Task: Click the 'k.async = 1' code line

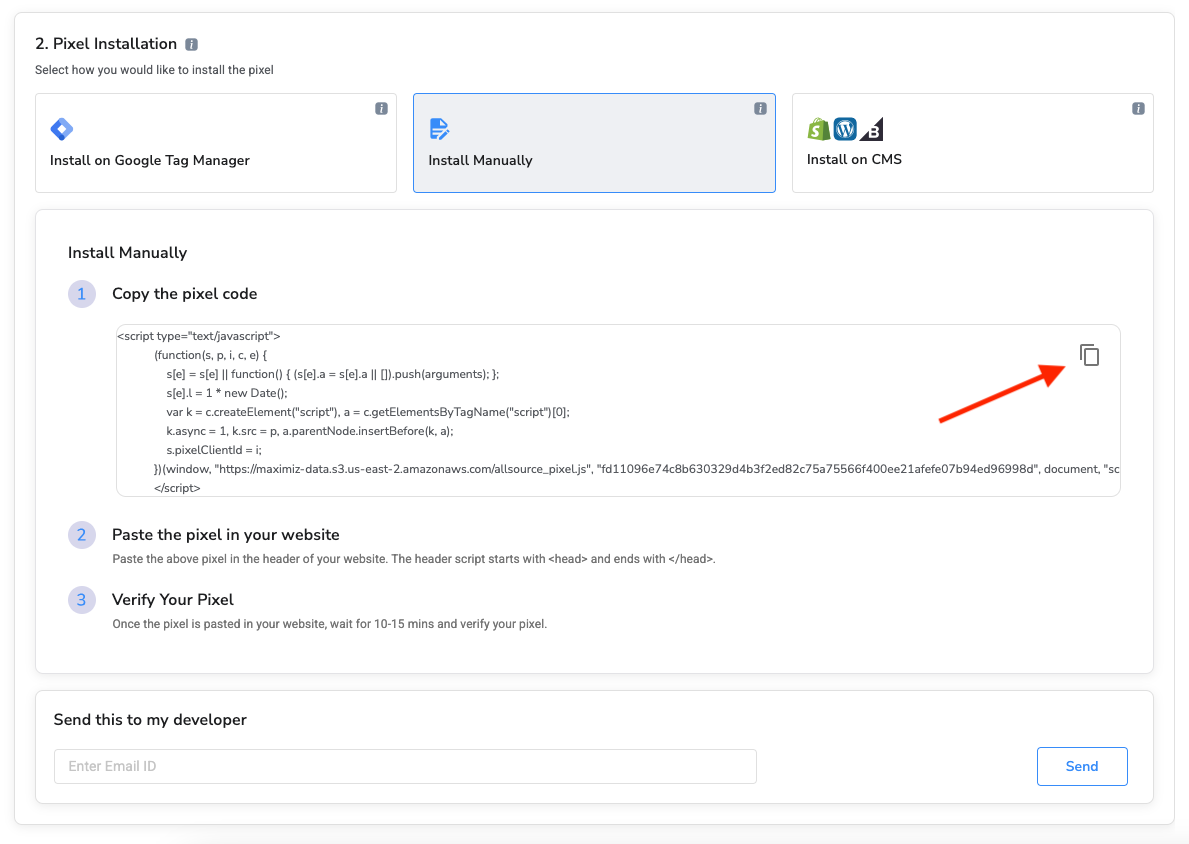Action: click(x=309, y=431)
